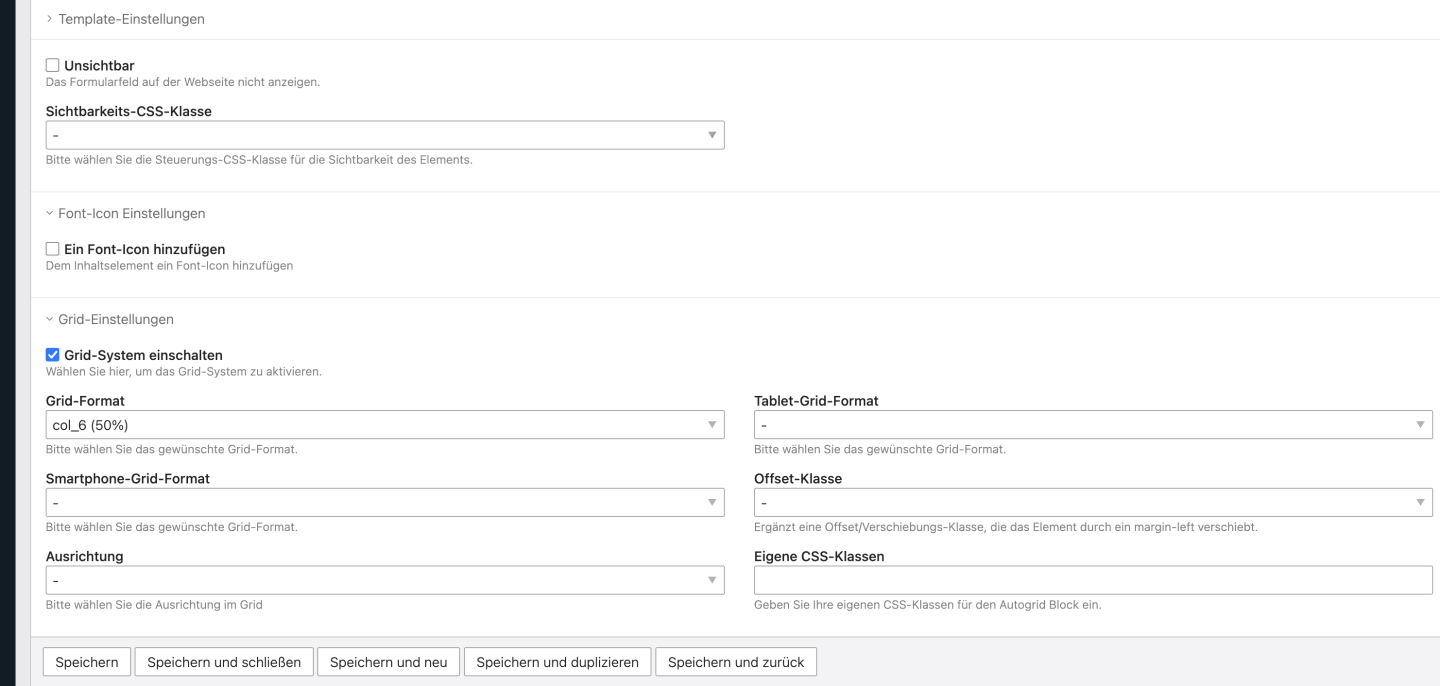This screenshot has width=1440, height=686.
Task: Open the Smartphone-Grid-Format dropdown
Action: pyautogui.click(x=385, y=502)
